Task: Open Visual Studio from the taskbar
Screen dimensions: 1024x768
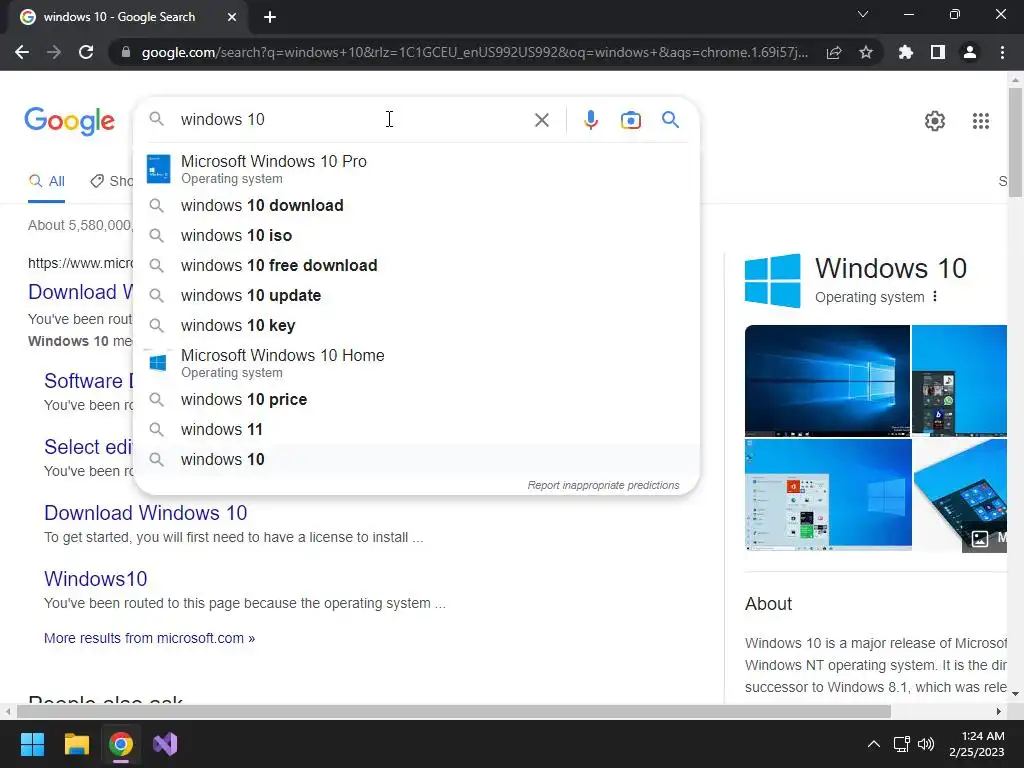Action: [x=165, y=744]
